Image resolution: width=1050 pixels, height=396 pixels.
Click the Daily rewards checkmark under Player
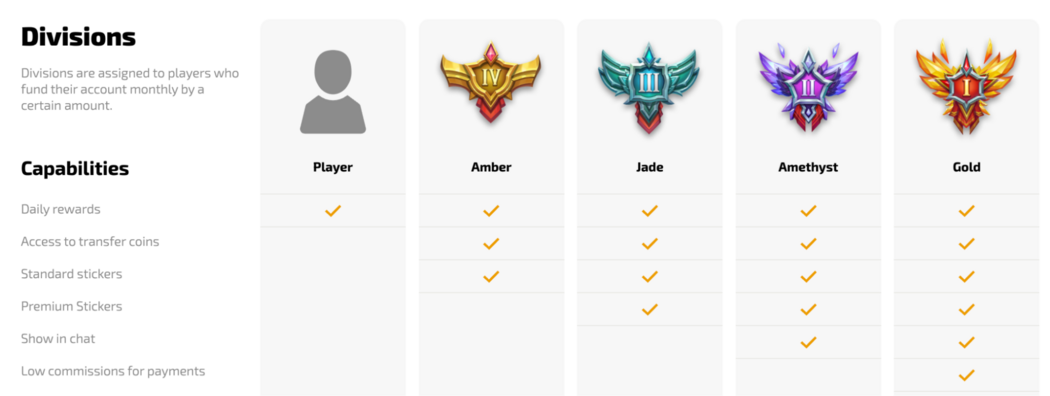click(333, 210)
